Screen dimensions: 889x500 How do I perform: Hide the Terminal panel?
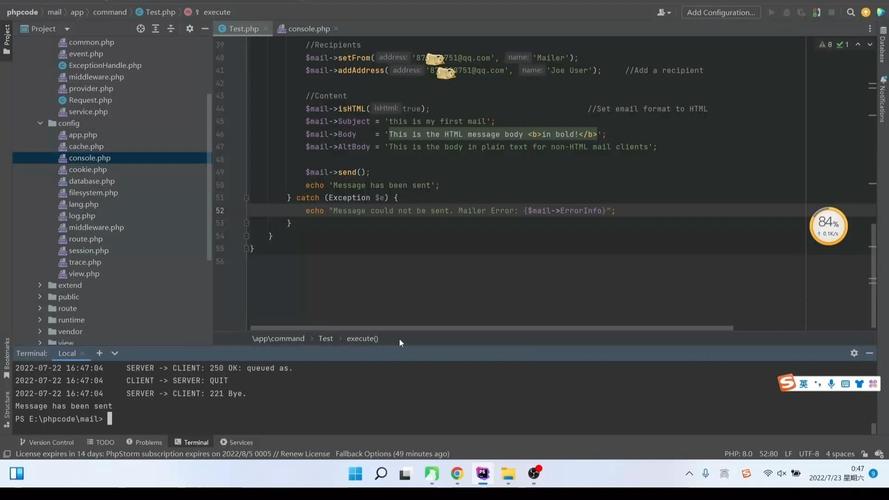[x=869, y=353]
